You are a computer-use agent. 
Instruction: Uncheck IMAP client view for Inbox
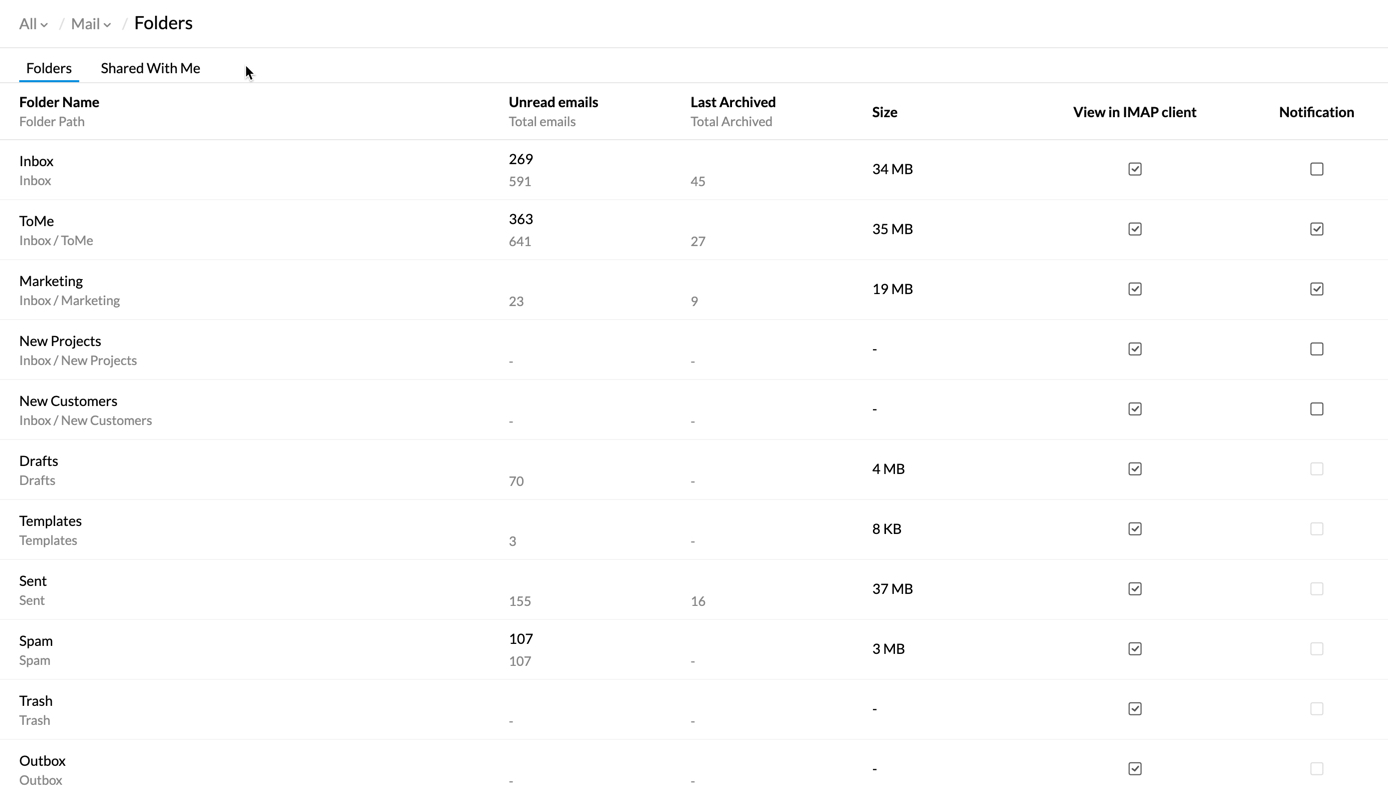(x=1135, y=169)
